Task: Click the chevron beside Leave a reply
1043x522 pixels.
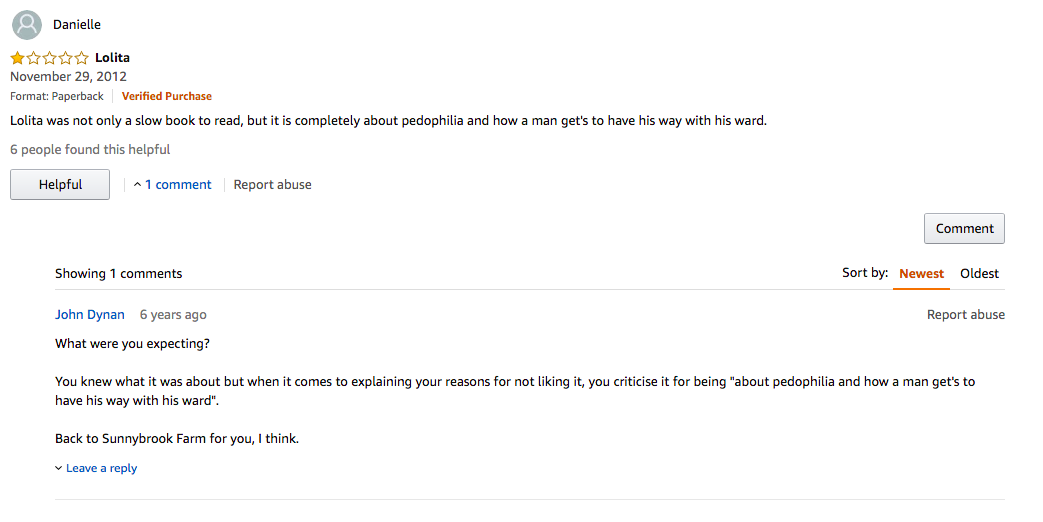Action: coord(59,468)
